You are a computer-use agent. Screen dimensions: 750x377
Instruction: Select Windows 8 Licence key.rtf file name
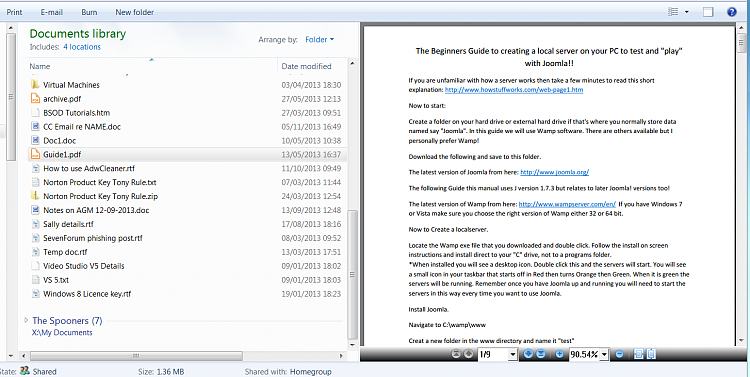point(87,294)
